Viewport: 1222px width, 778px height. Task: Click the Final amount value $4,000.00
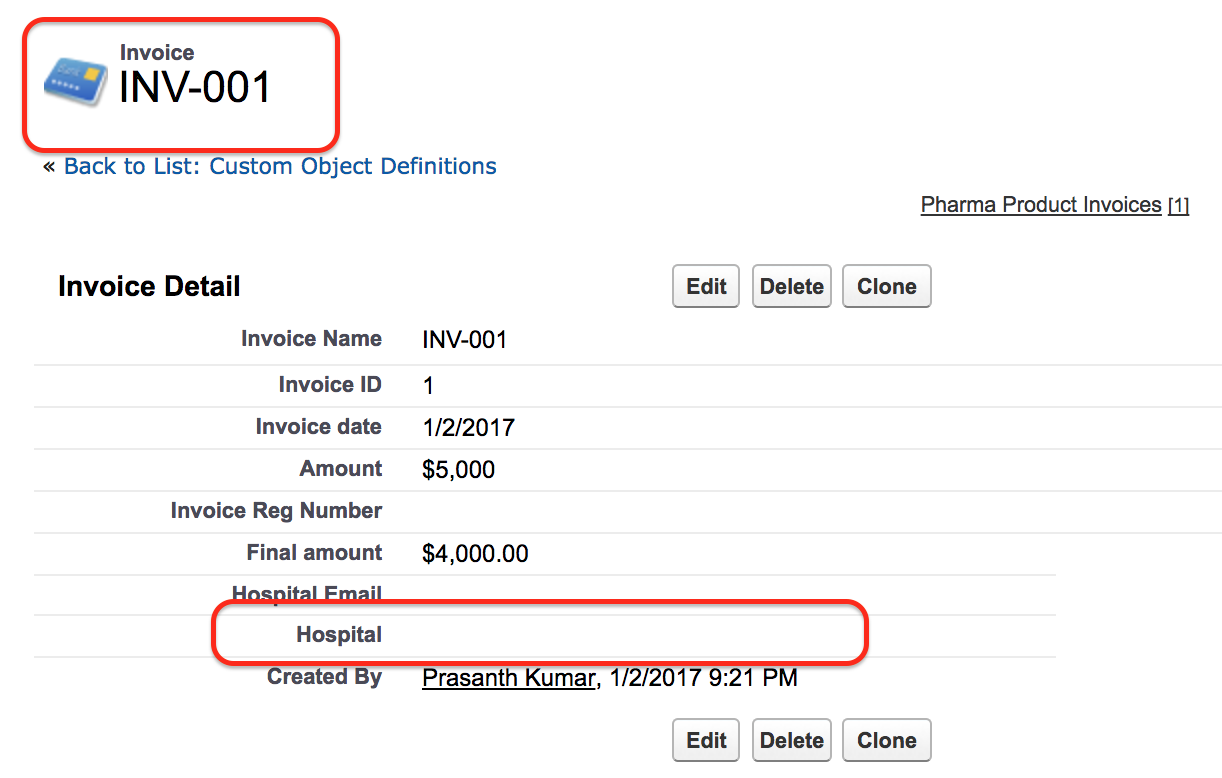tap(476, 553)
